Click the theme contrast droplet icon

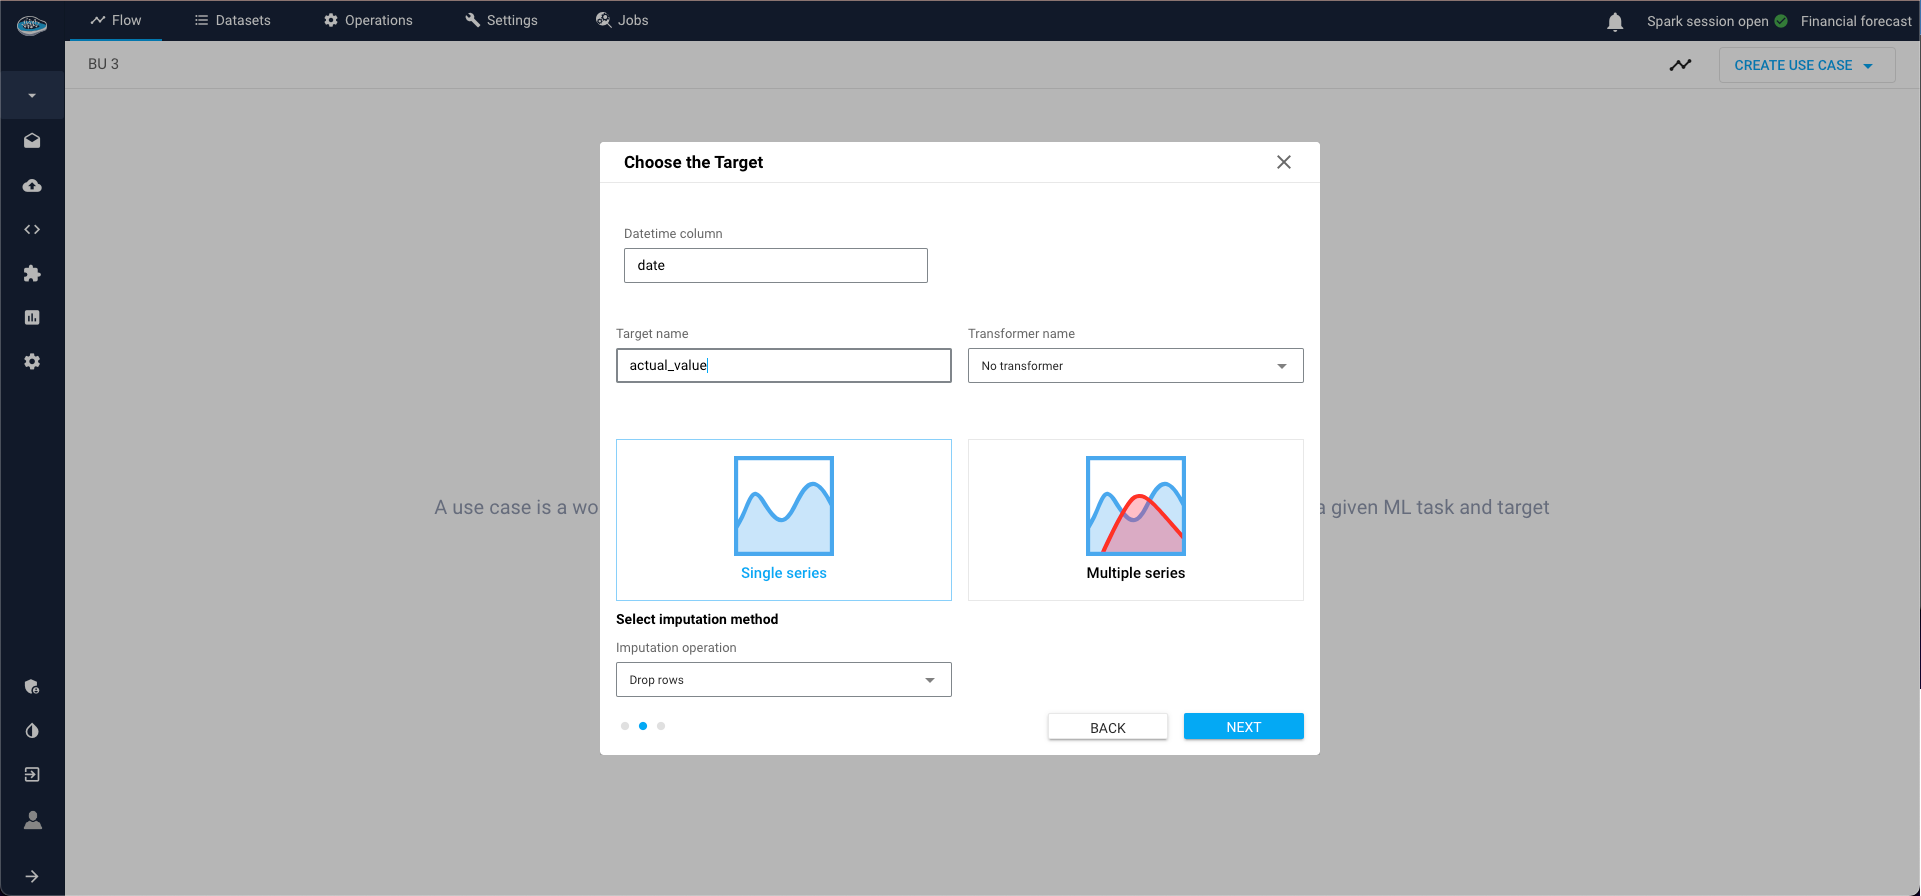[32, 731]
